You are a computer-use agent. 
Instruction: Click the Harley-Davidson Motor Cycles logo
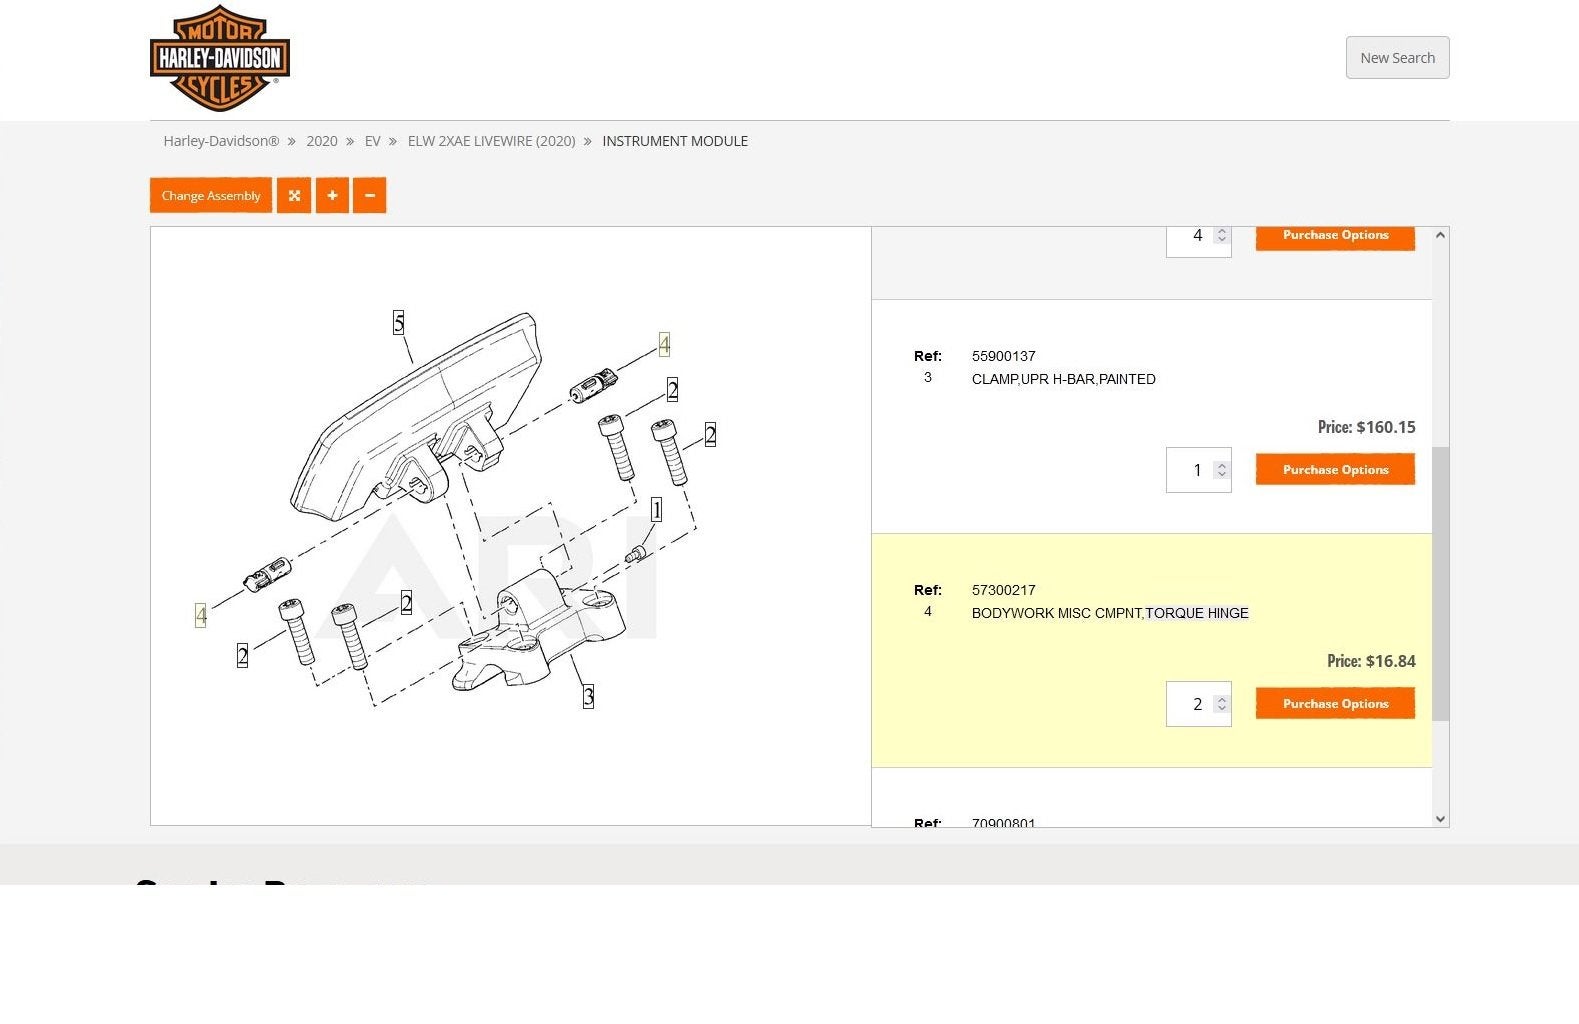coord(220,58)
